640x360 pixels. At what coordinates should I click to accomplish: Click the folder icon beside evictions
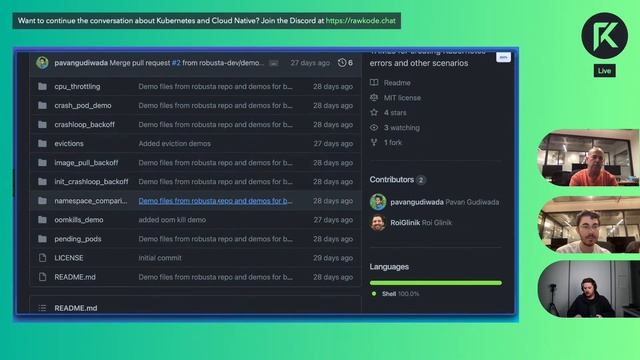42,144
